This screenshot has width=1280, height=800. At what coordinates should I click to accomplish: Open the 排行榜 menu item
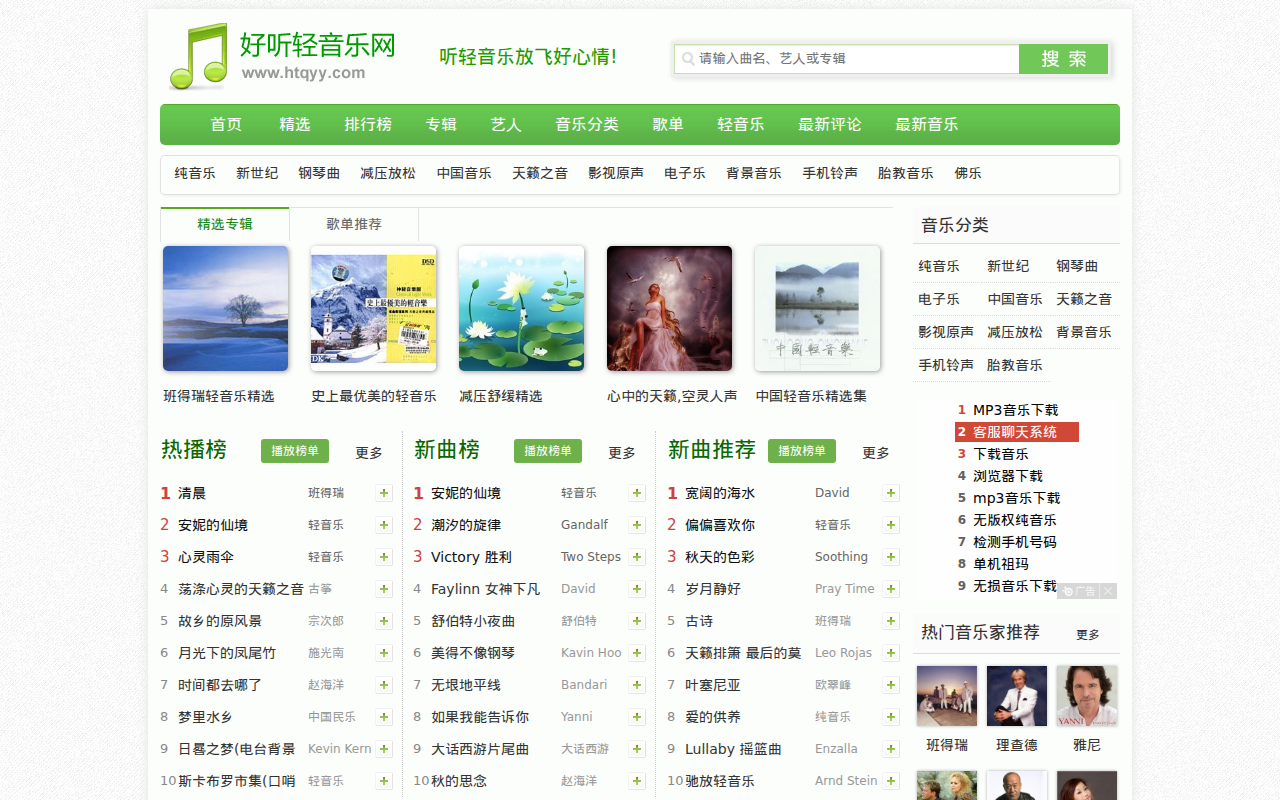tap(368, 124)
